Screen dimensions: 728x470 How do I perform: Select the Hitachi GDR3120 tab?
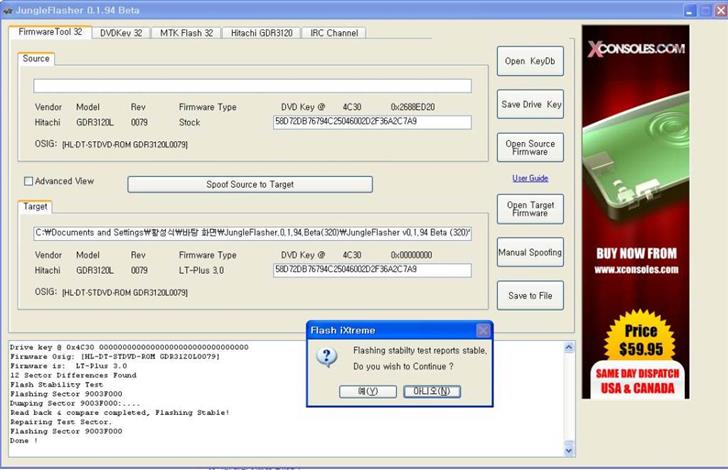[x=261, y=33]
